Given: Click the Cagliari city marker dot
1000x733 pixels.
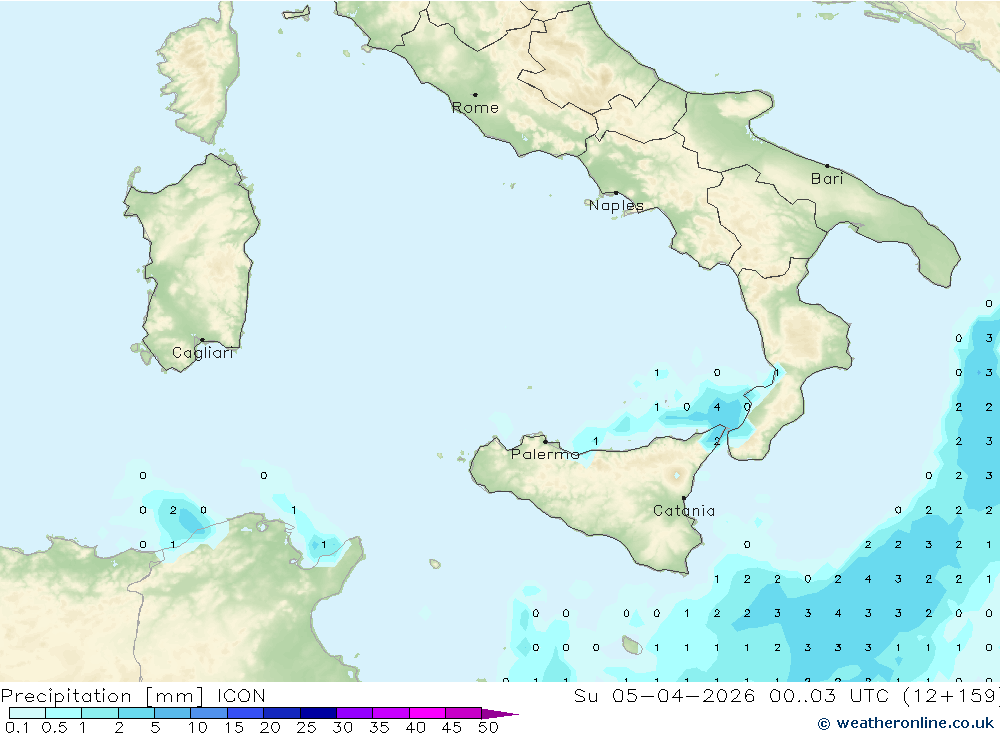Looking at the screenshot, I should [202, 340].
